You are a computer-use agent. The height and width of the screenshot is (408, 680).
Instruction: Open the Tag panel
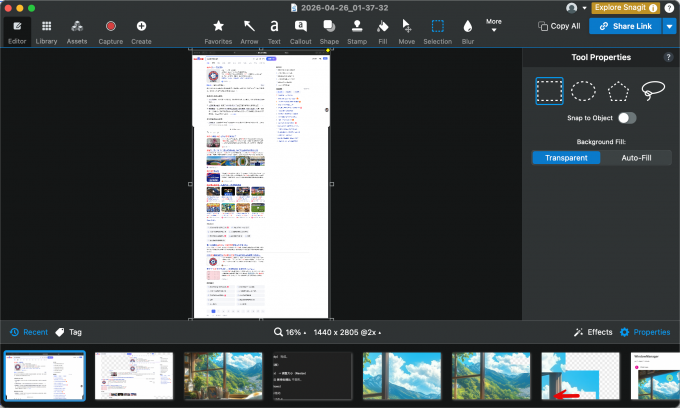(69, 332)
